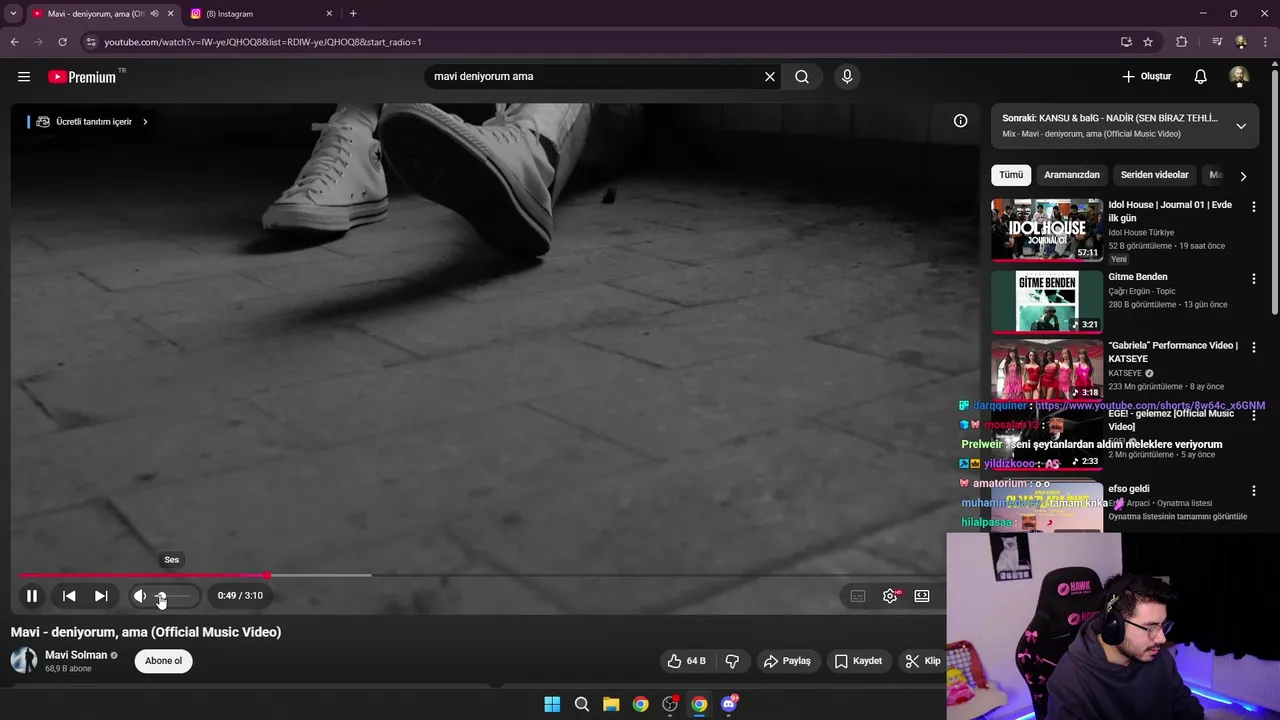Open Mavi Solman channel name link
Screen dimensions: 1280x720
[76, 655]
